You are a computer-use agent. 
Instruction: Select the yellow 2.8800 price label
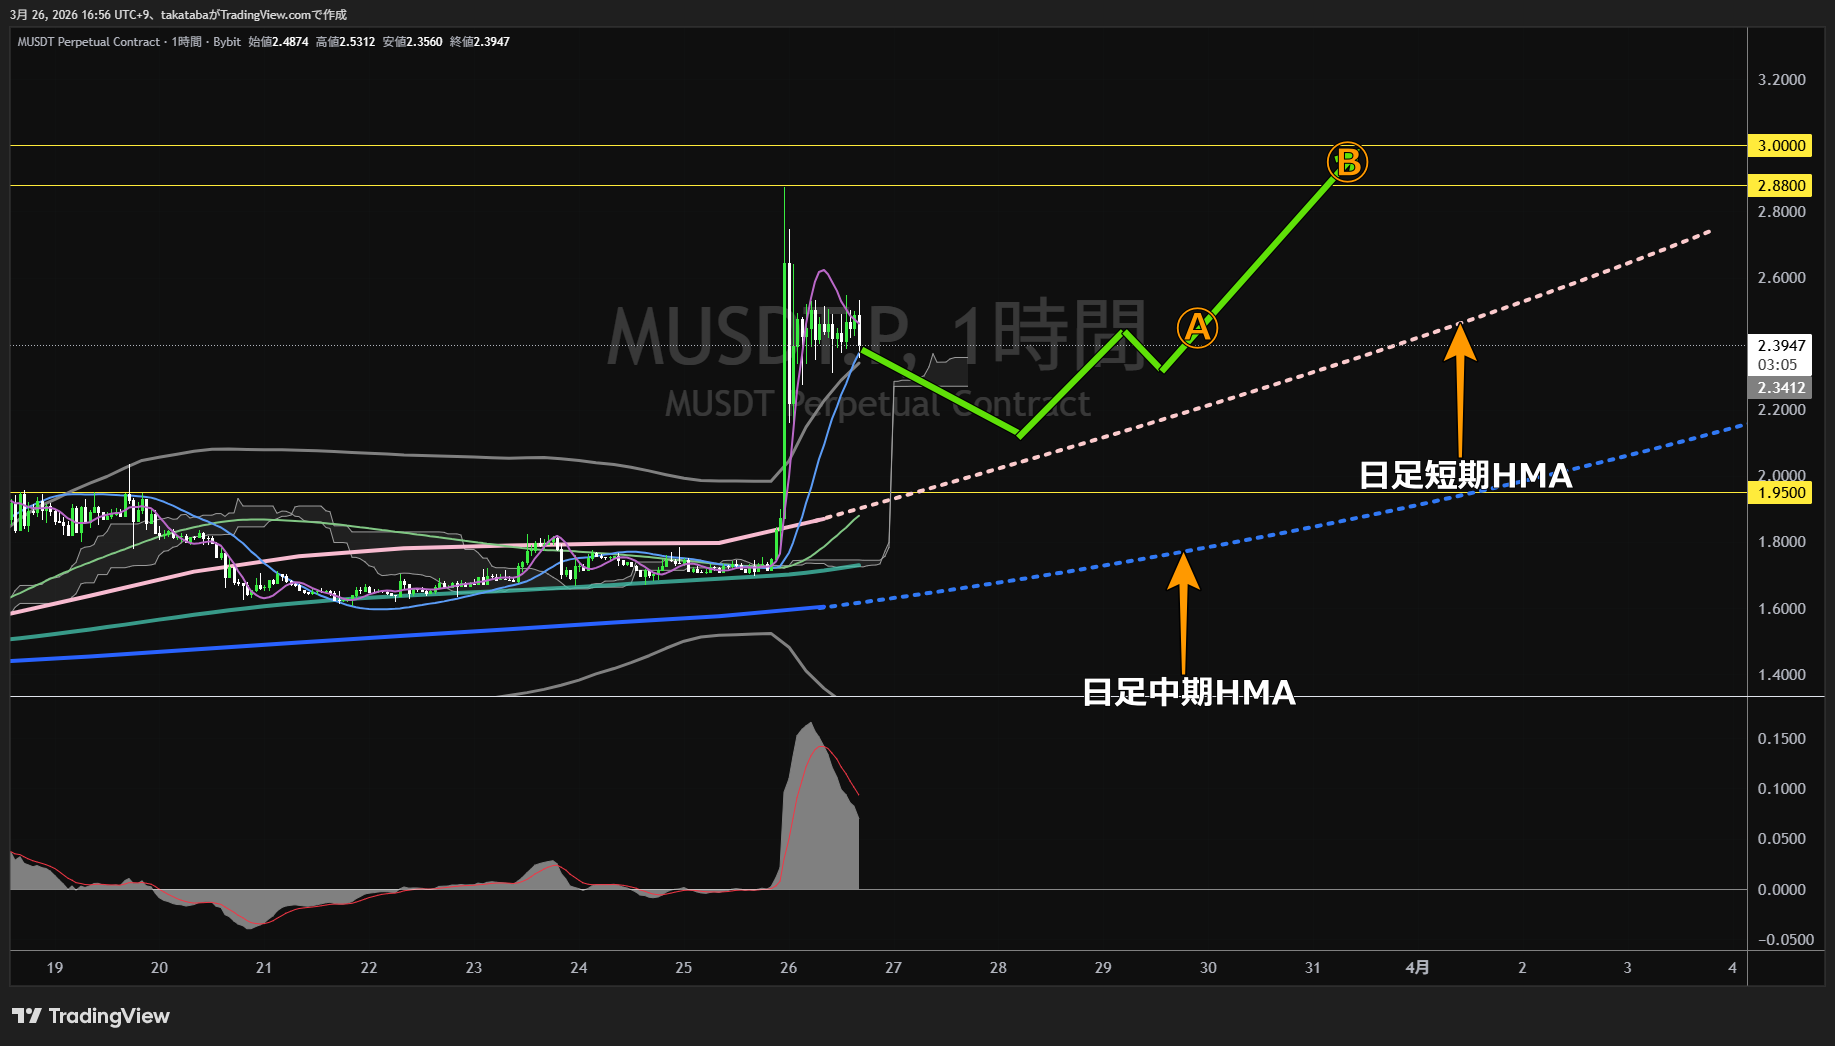click(x=1780, y=186)
